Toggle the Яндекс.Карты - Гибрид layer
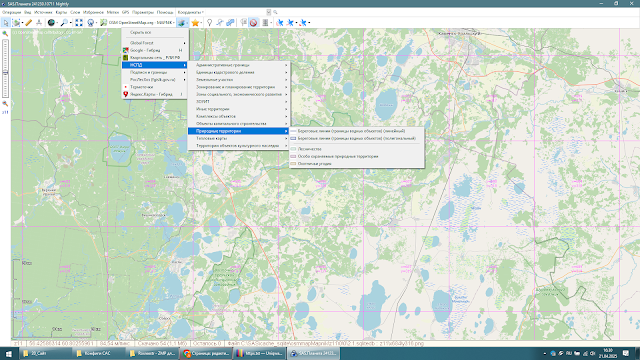 [155, 94]
